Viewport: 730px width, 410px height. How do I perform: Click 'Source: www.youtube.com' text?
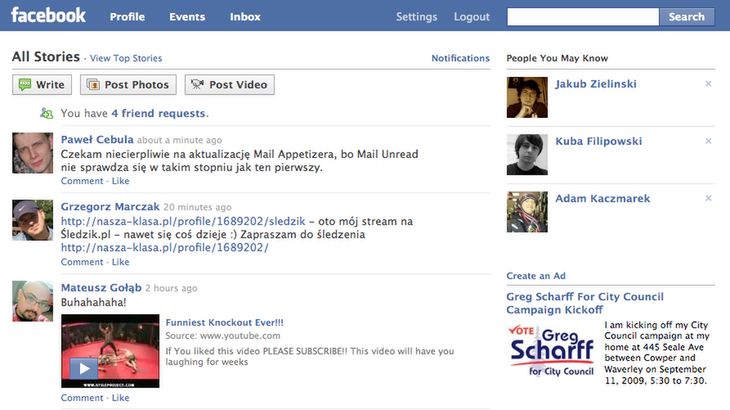pos(223,336)
